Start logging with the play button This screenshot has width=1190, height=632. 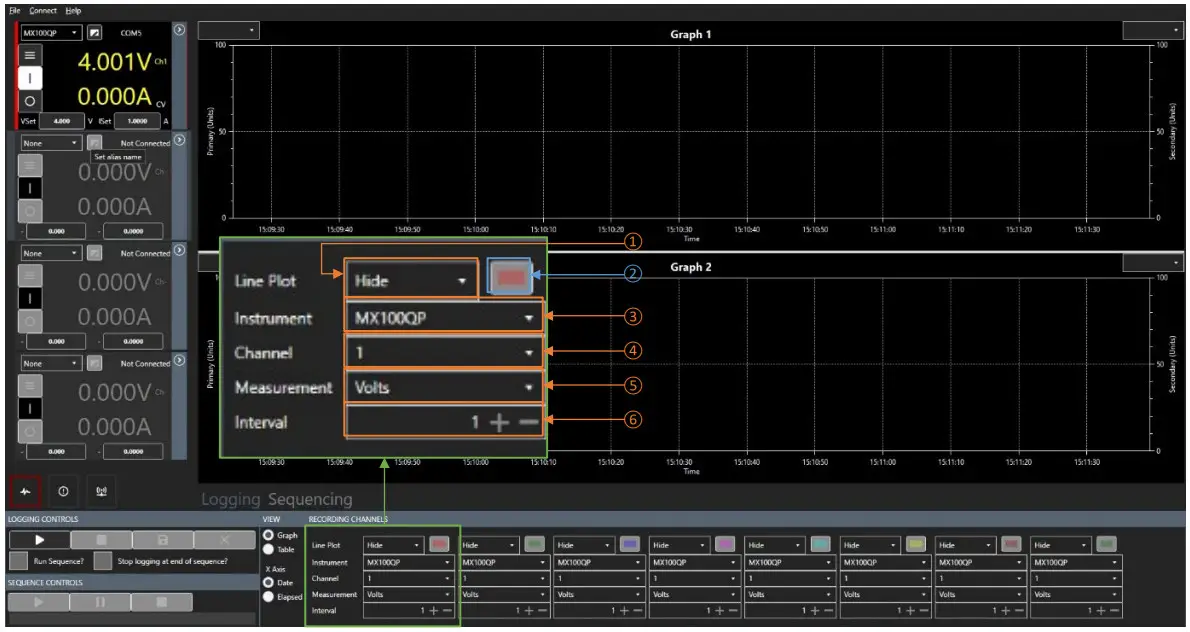point(40,540)
